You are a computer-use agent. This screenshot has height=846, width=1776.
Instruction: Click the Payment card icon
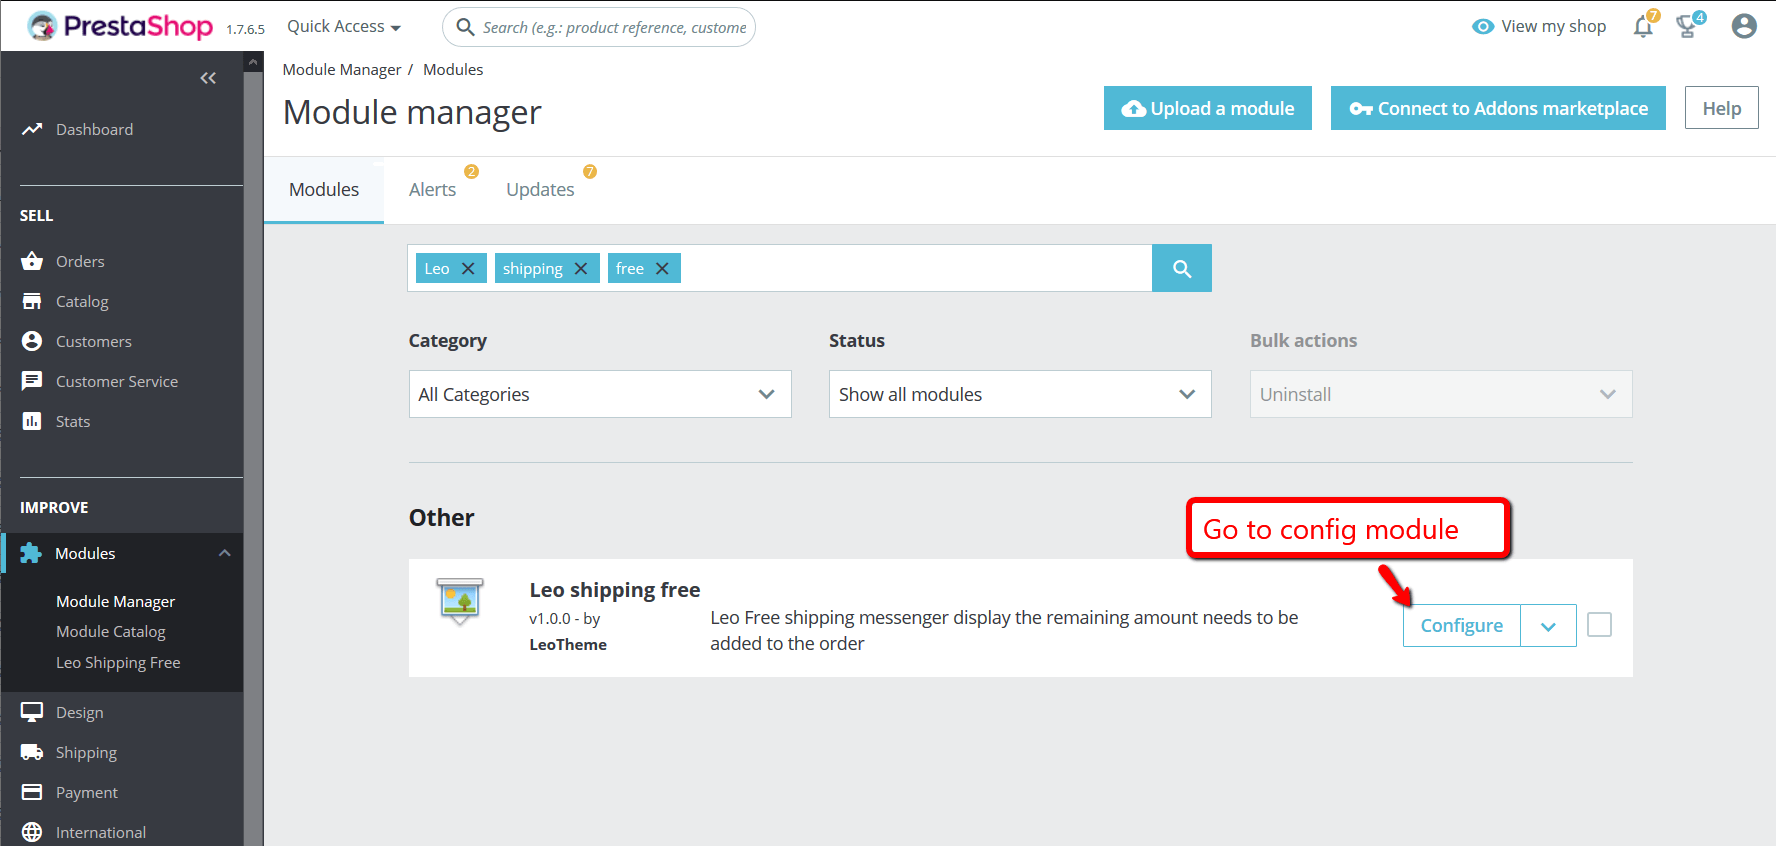32,792
